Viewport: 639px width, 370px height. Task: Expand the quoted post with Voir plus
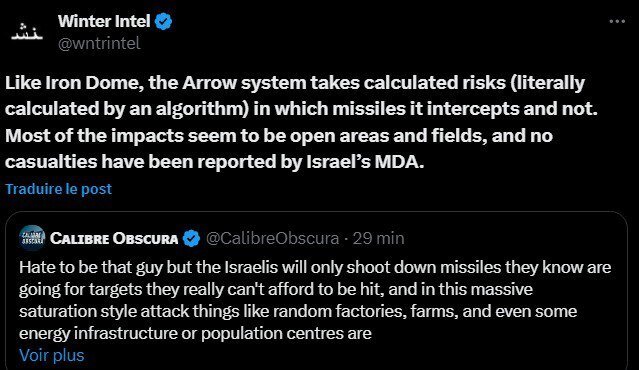(51, 355)
